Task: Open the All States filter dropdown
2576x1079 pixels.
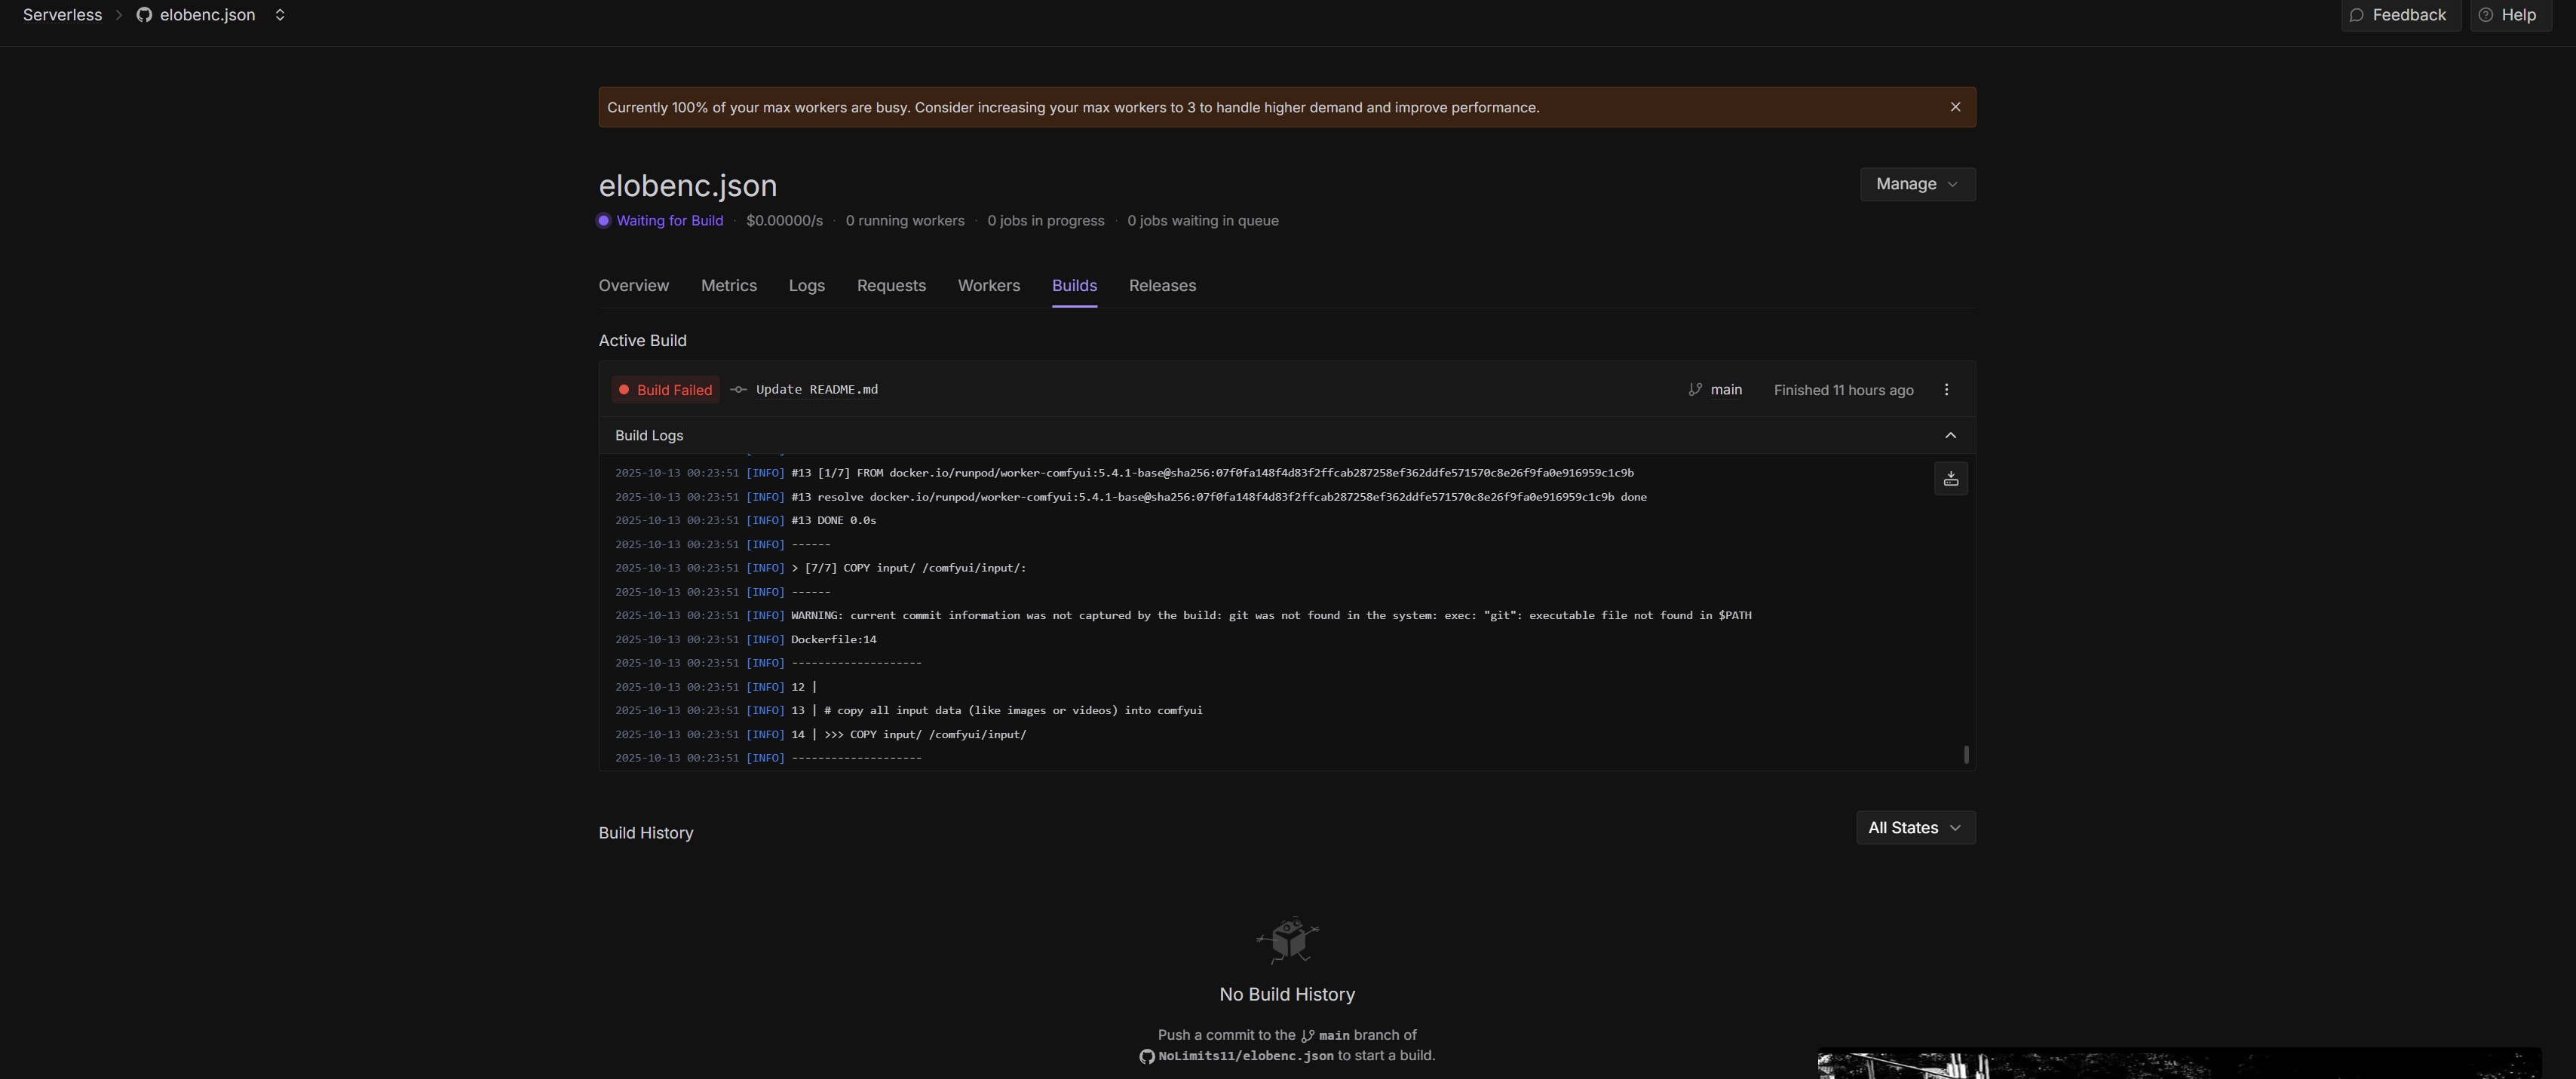Action: (1915, 828)
